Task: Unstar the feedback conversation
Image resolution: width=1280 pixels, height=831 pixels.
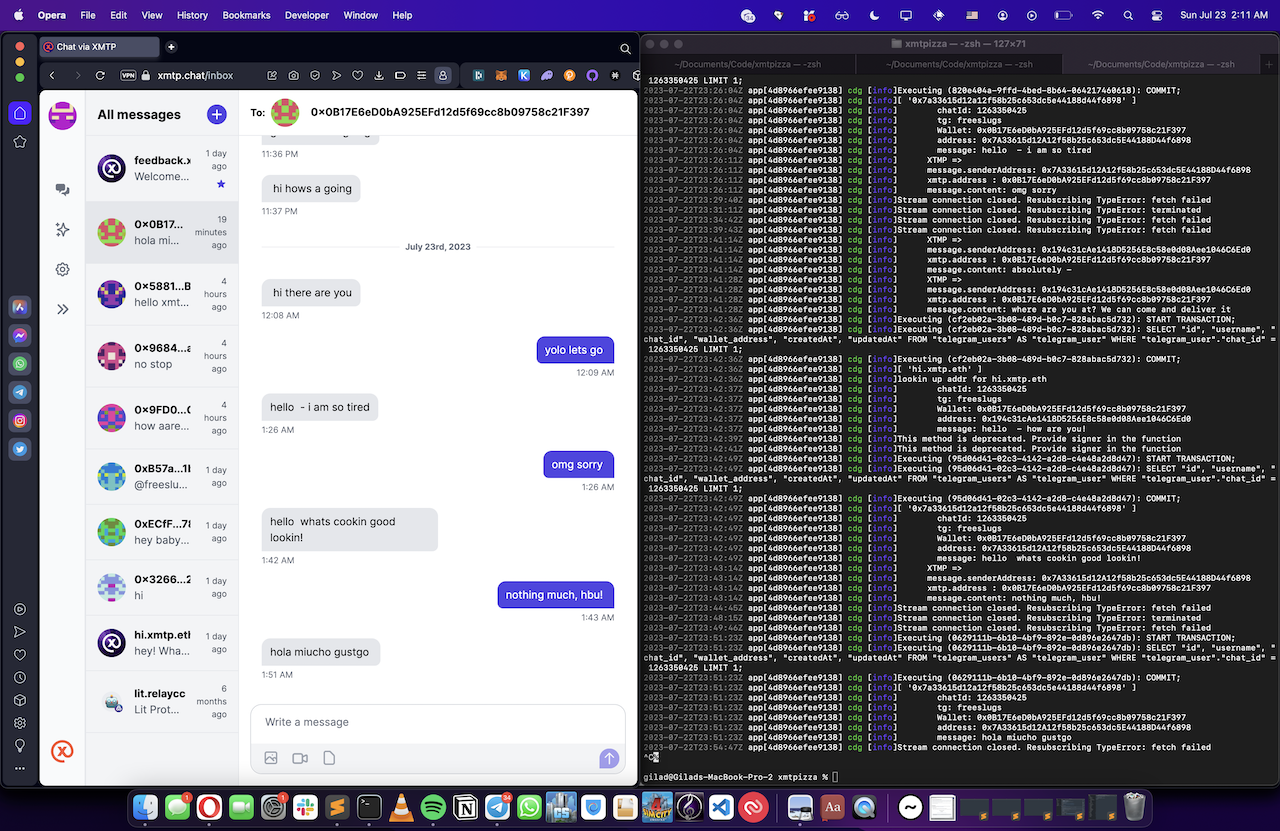Action: [x=221, y=184]
